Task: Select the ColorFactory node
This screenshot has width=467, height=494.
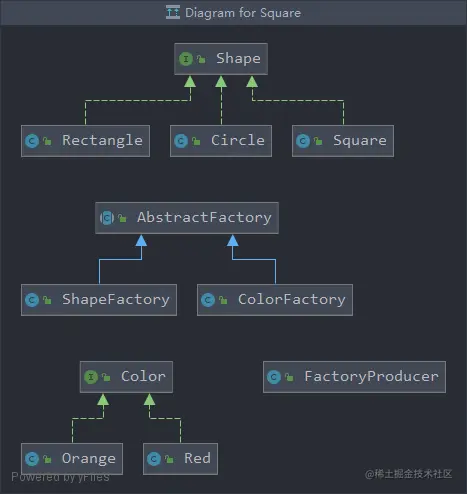Action: tap(275, 300)
